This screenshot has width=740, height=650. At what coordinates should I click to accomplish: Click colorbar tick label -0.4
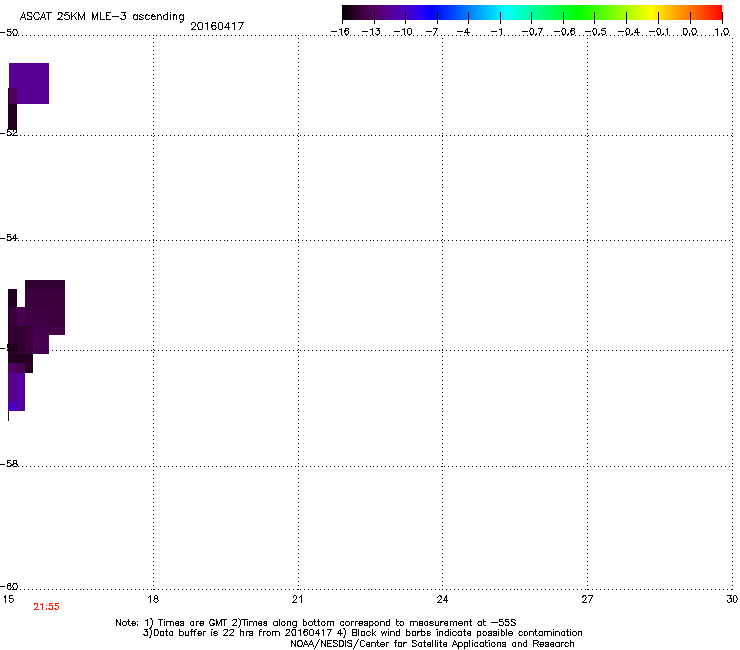click(629, 32)
